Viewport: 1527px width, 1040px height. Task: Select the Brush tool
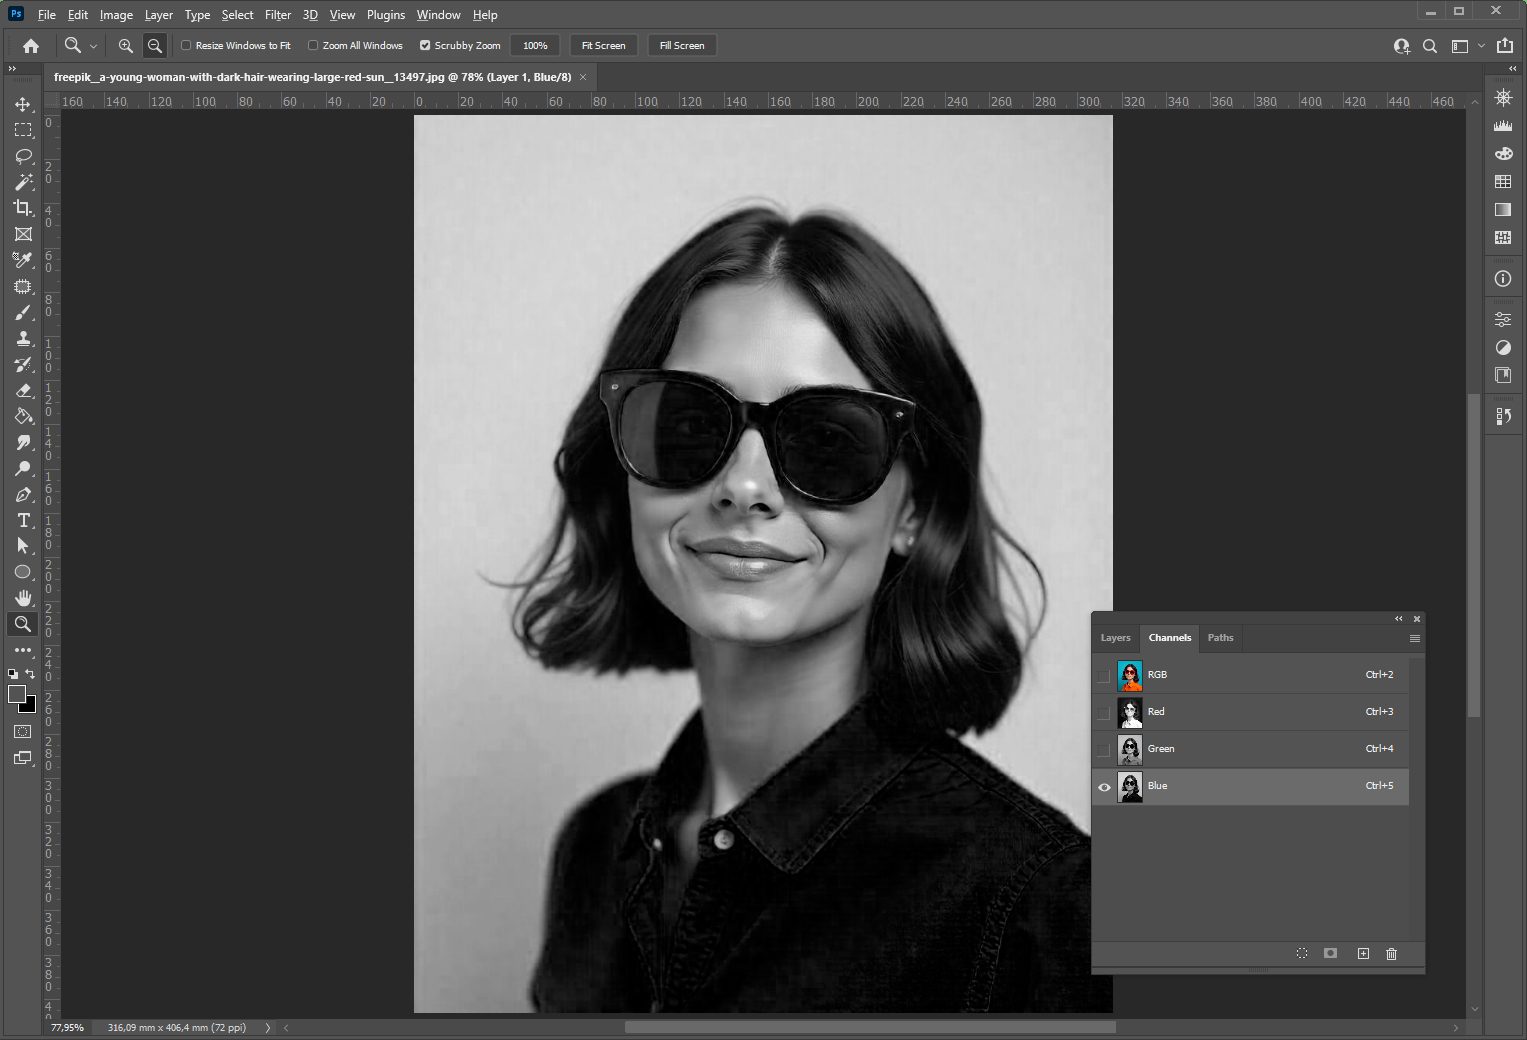tap(23, 313)
